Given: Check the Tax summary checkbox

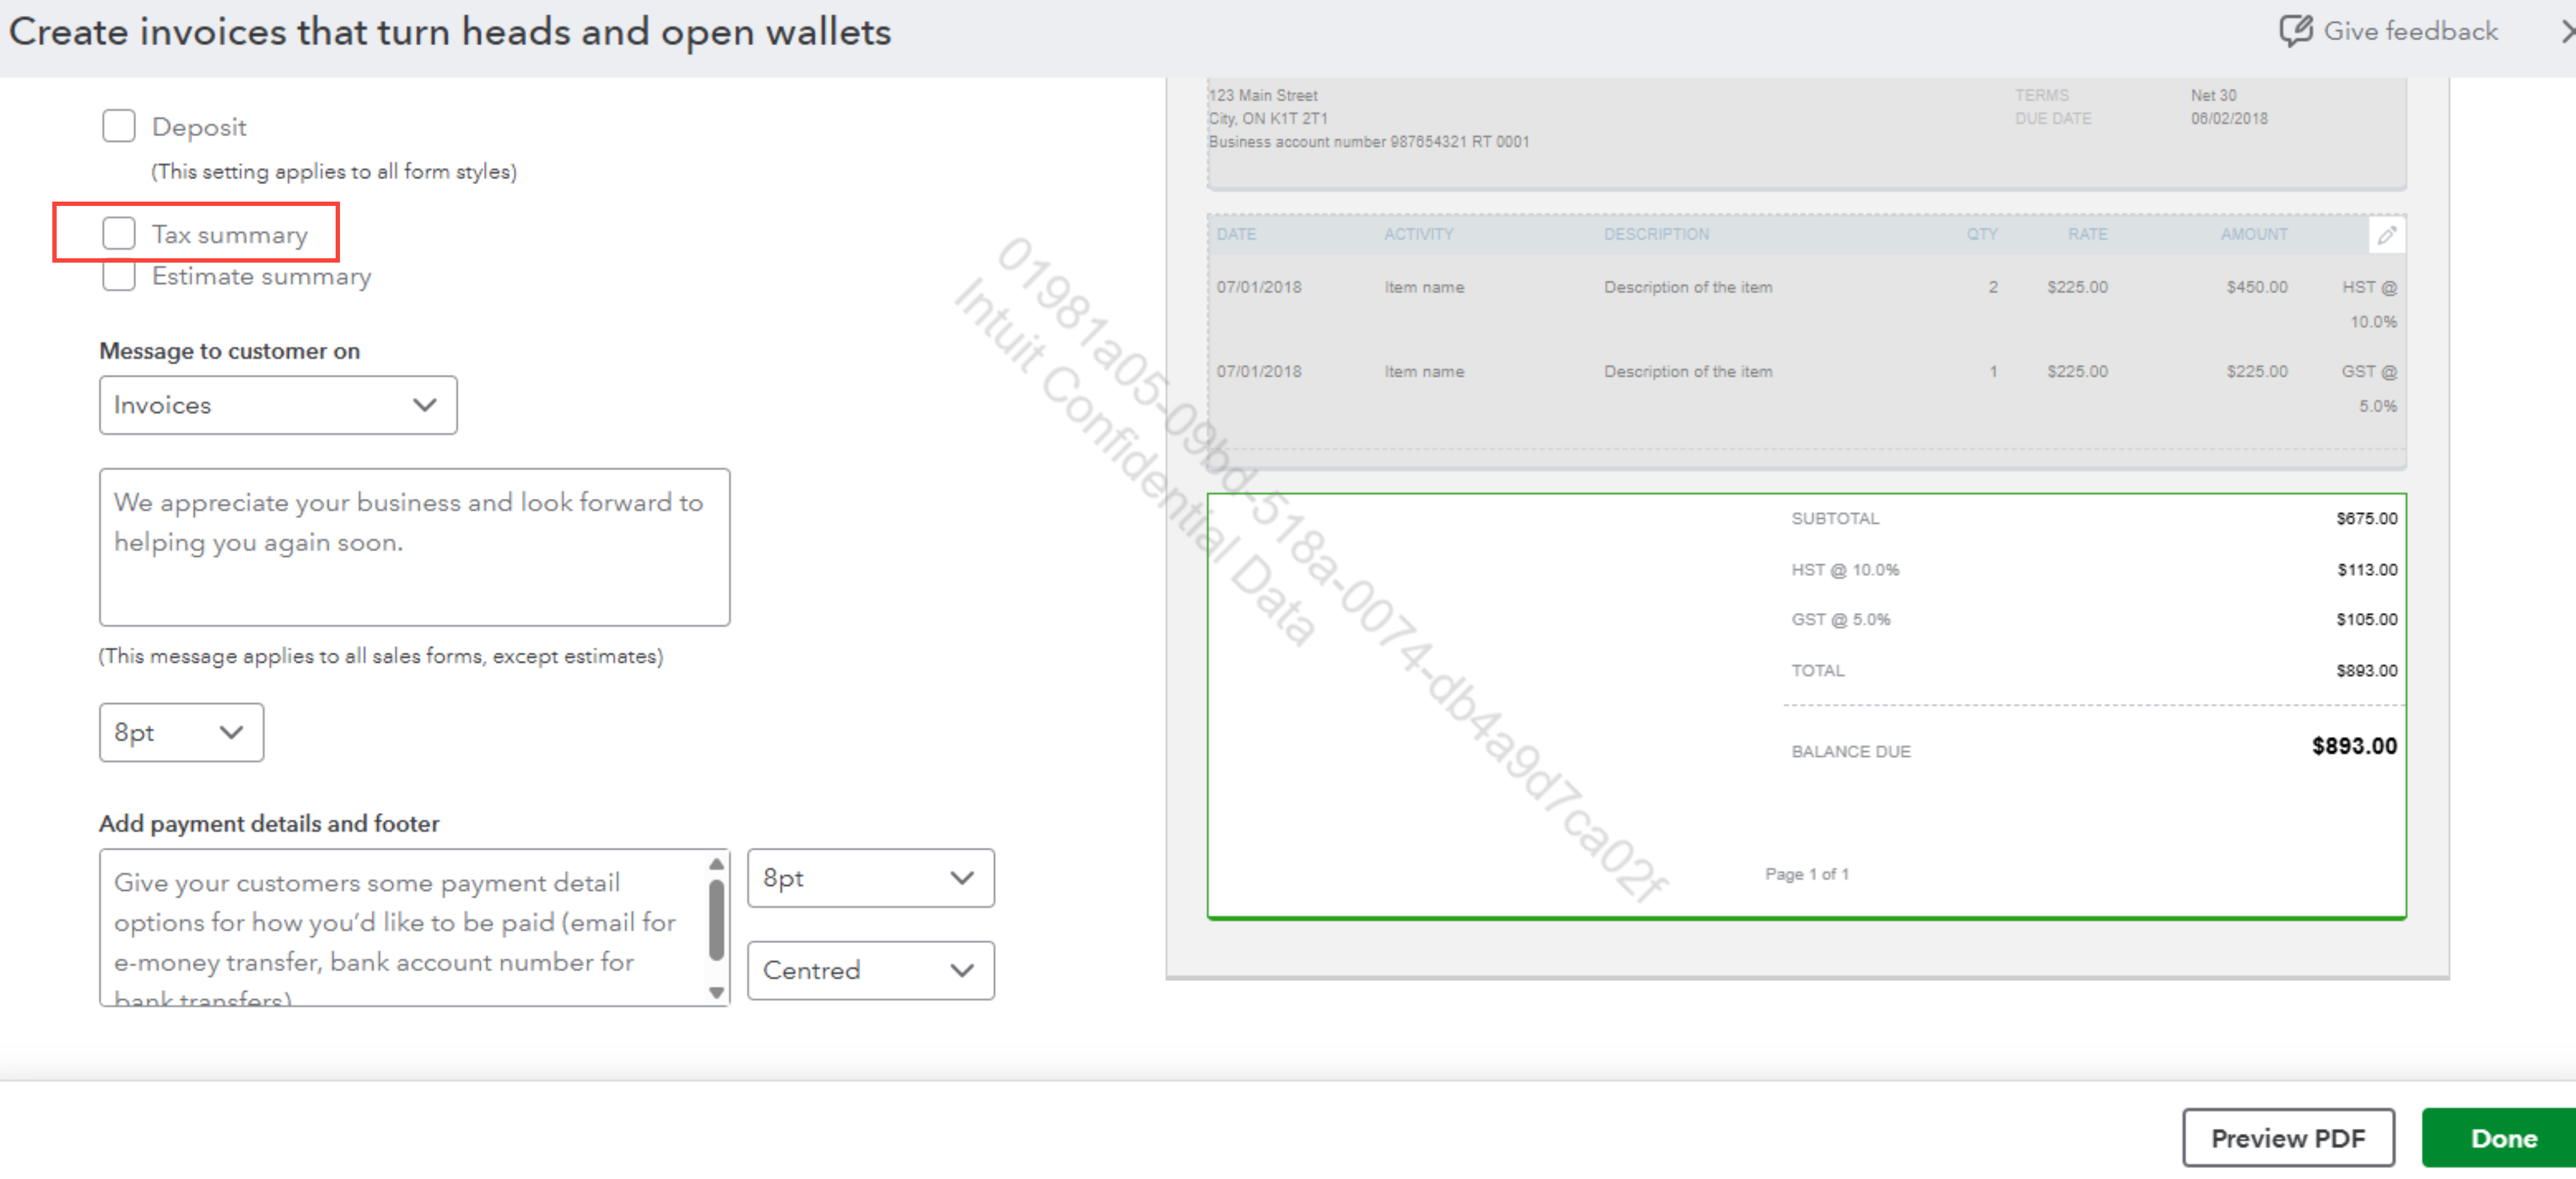Looking at the screenshot, I should [119, 233].
